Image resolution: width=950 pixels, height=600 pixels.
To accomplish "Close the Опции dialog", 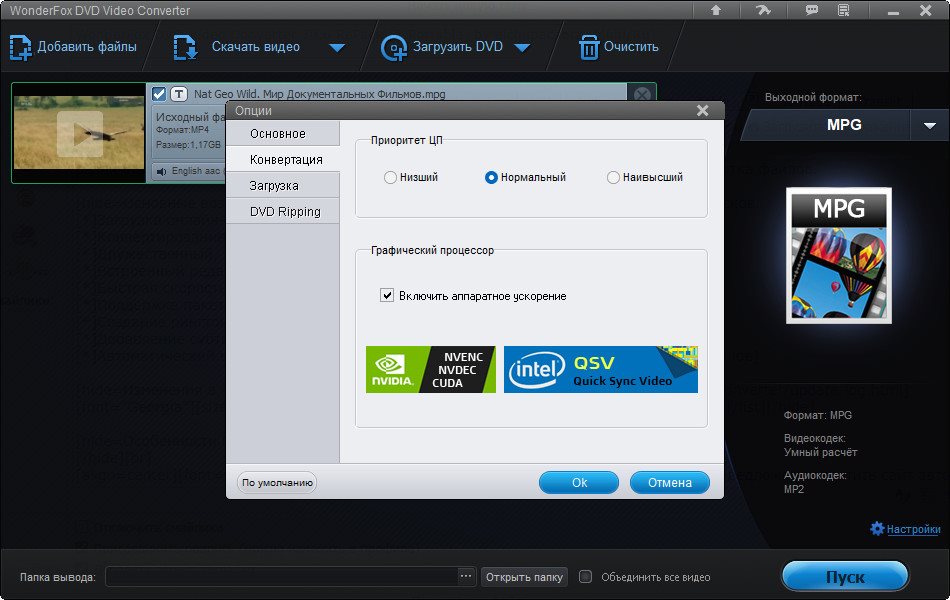I will [702, 110].
